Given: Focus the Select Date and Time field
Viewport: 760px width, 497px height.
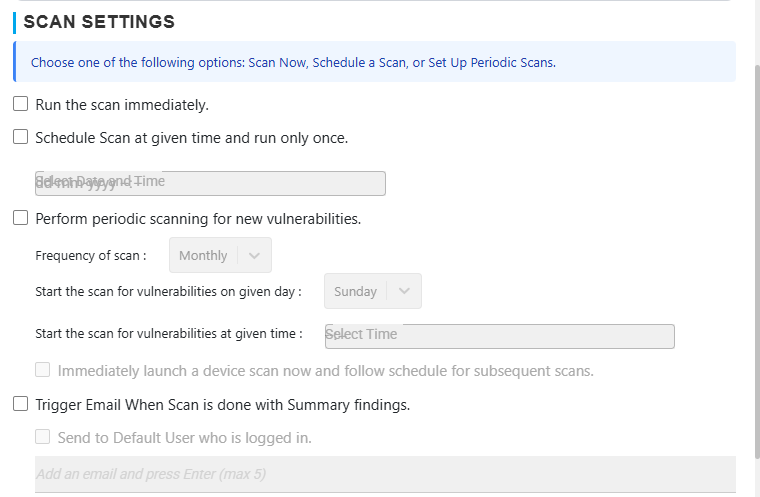Looking at the screenshot, I should (210, 183).
